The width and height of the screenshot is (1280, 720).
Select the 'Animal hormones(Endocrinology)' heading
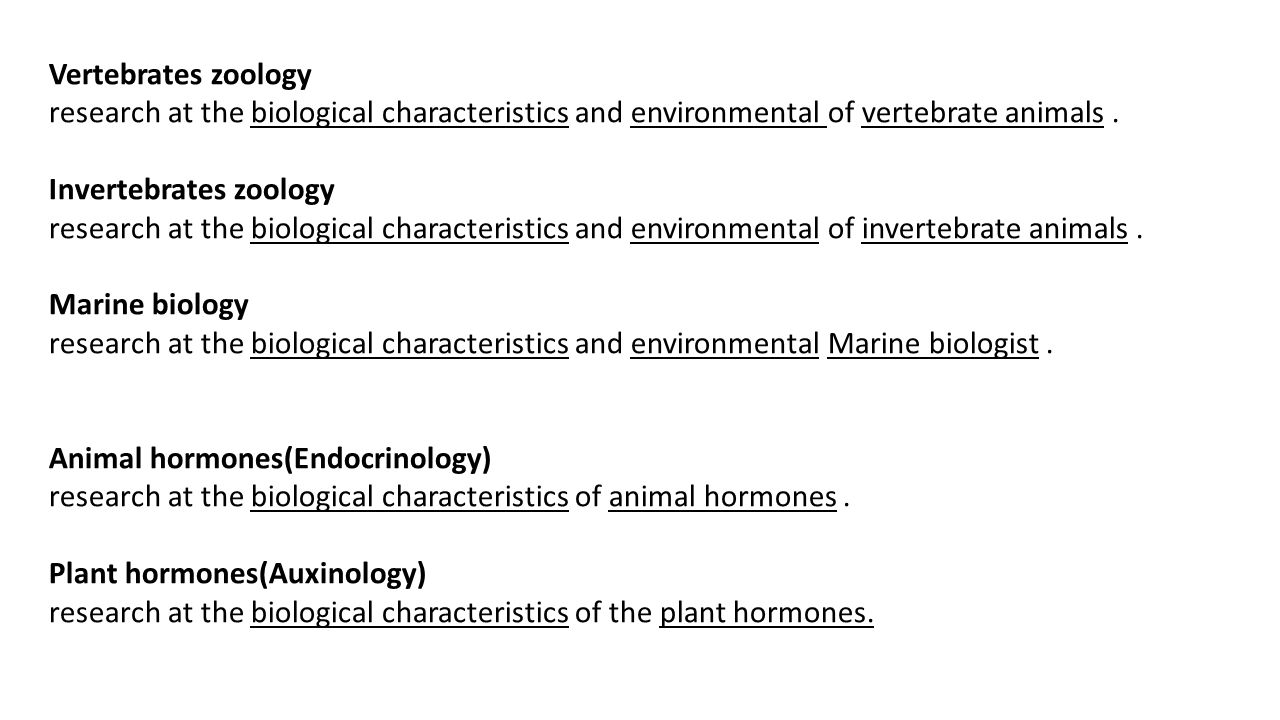point(270,458)
